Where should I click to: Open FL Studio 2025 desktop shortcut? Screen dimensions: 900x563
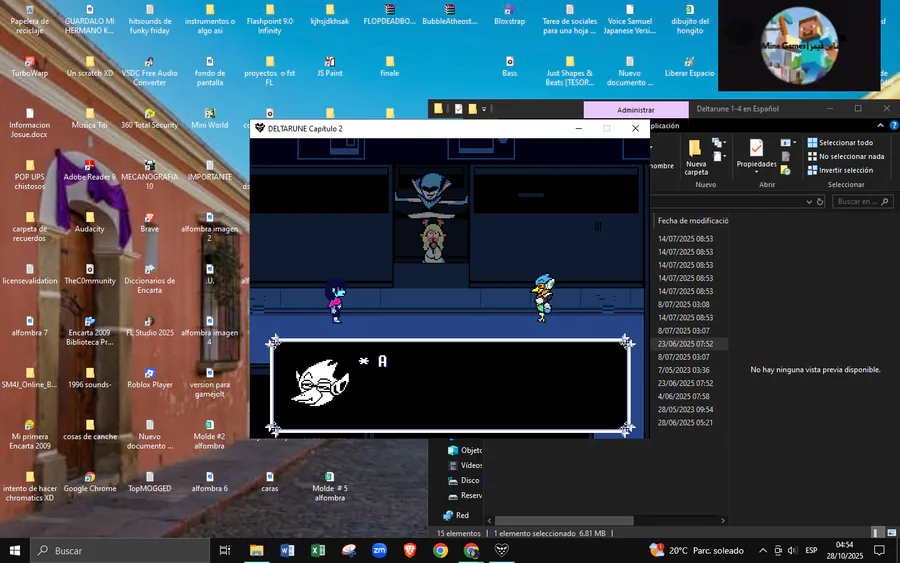click(149, 326)
